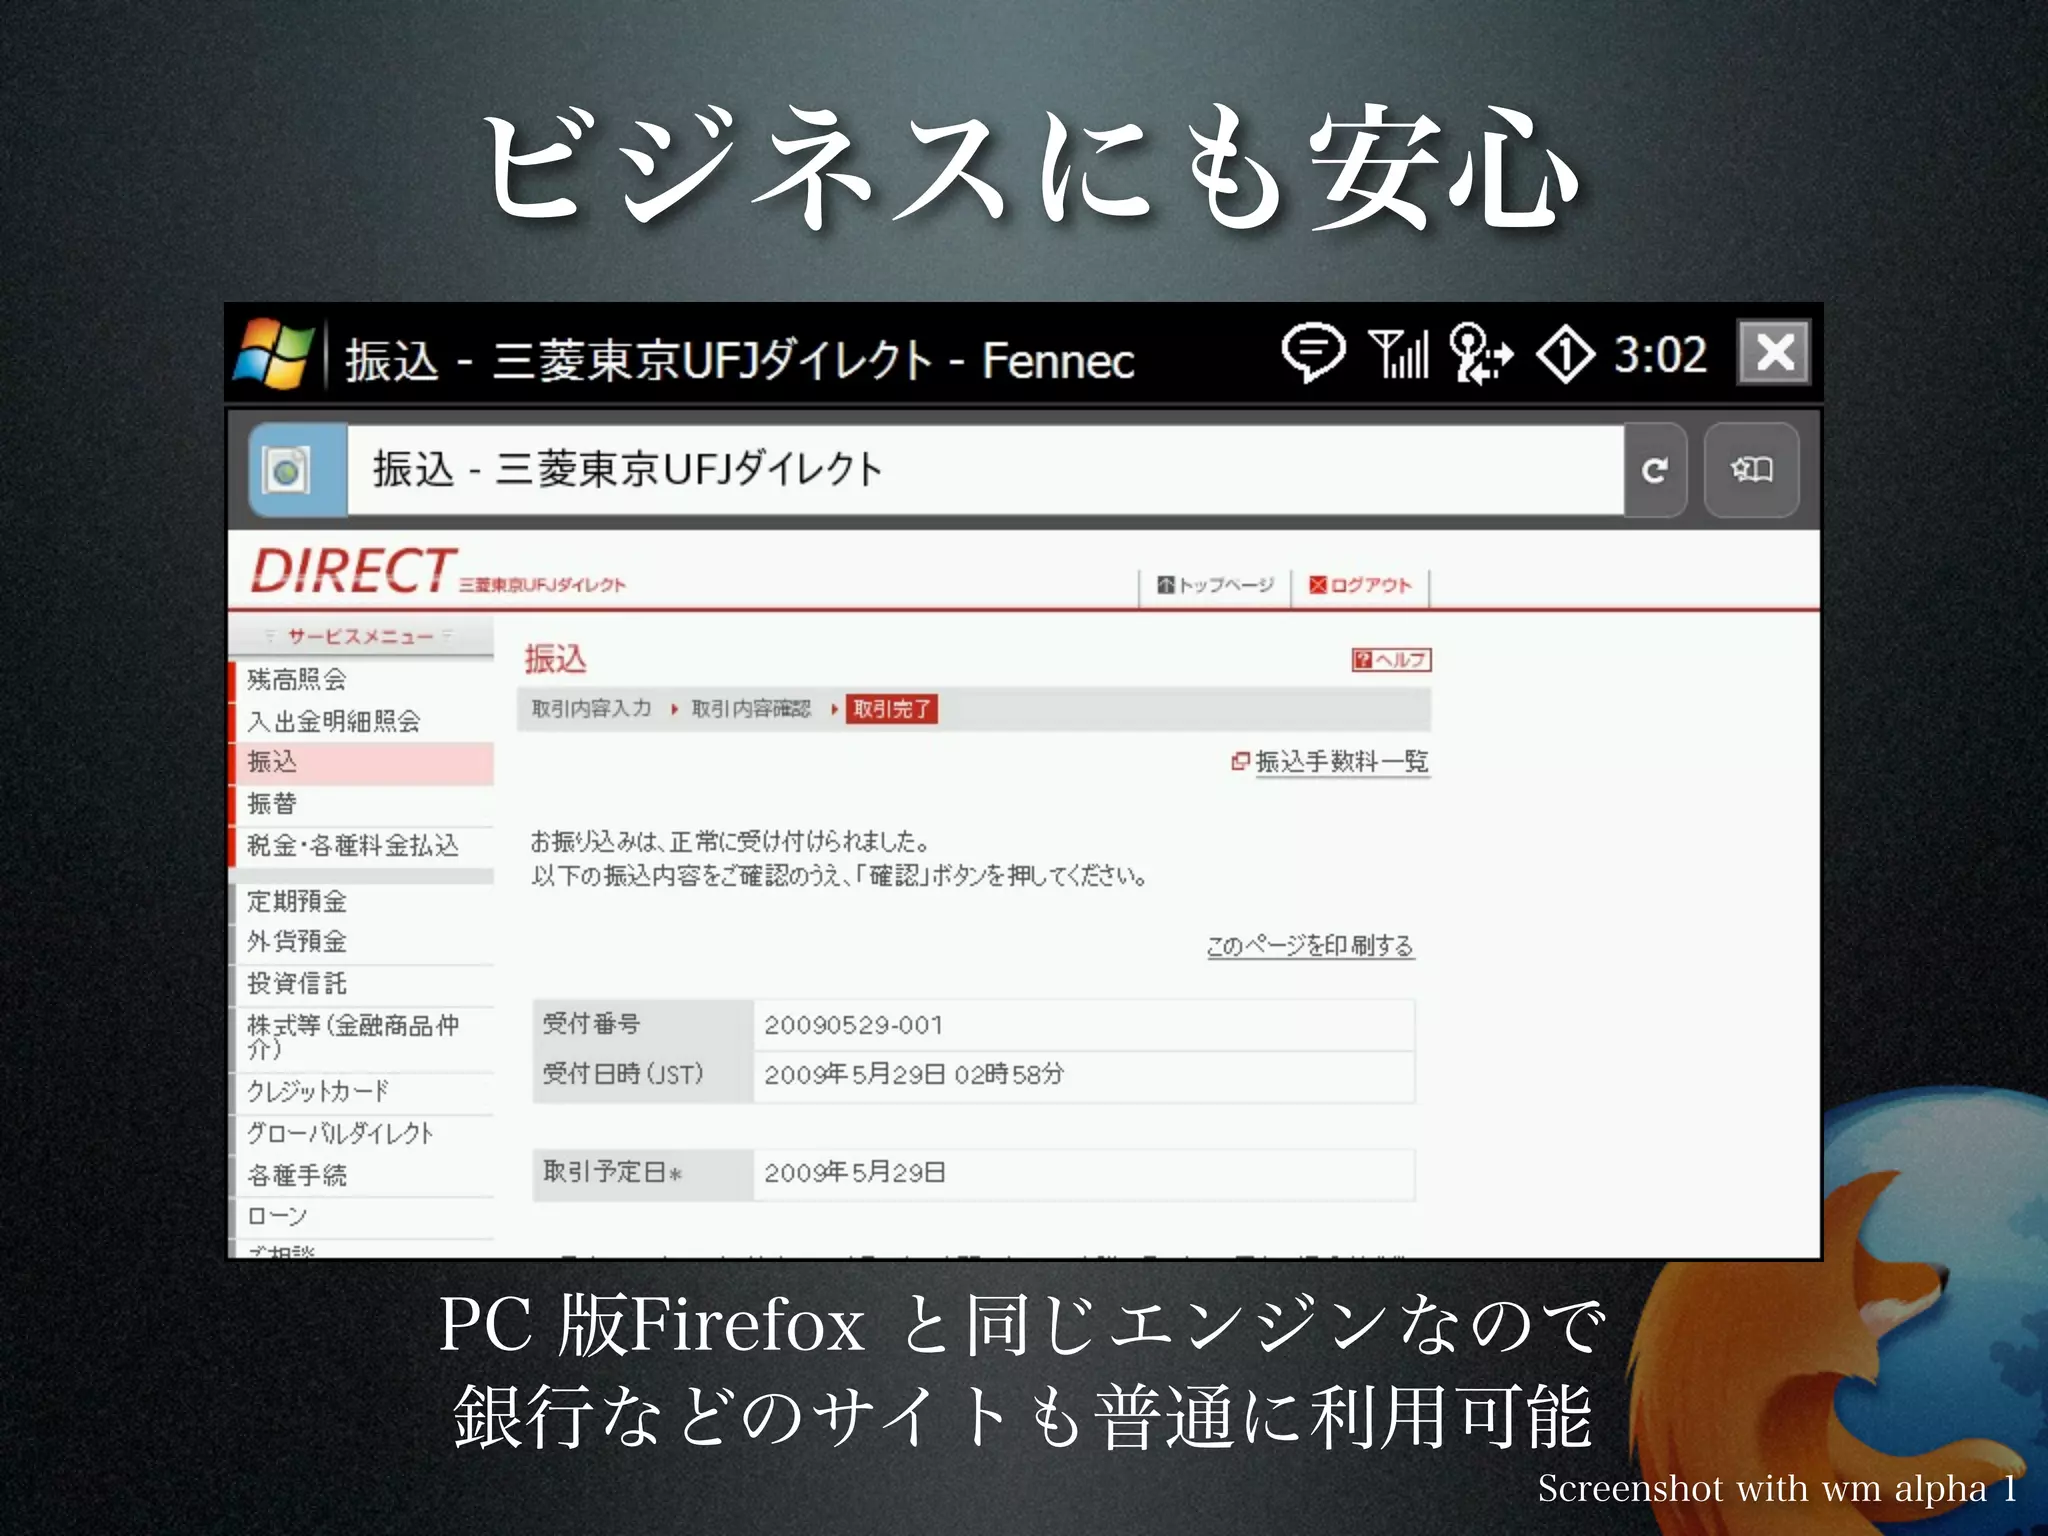Collapse the サービスメニュー header
This screenshot has width=2048, height=1536.
pos(360,636)
